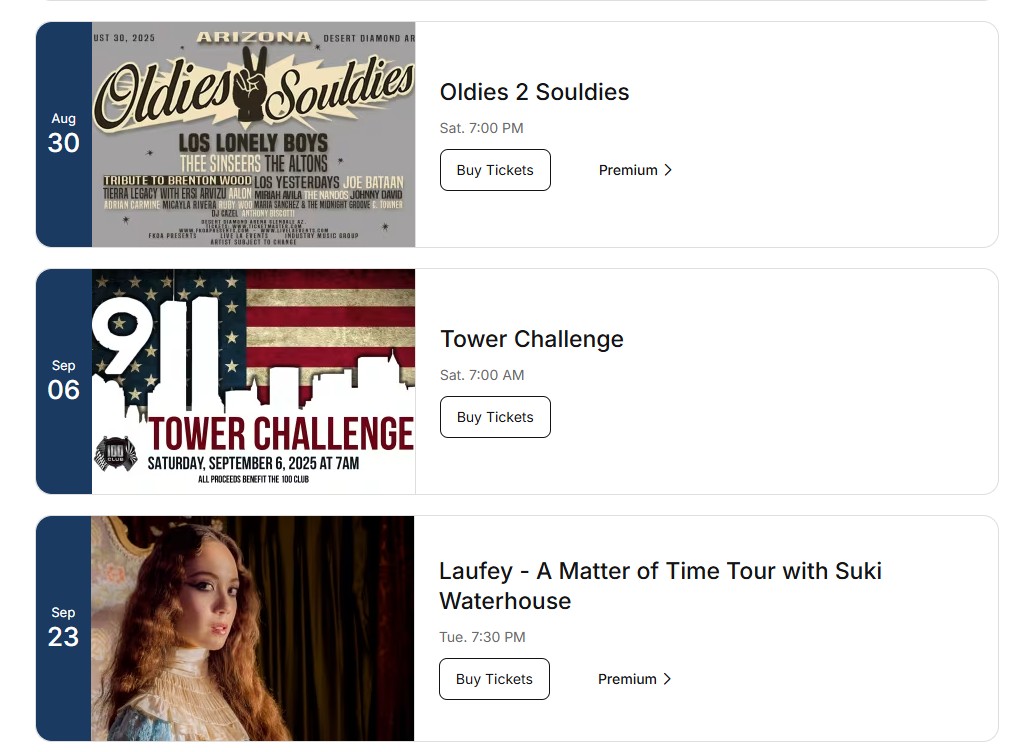Image resolution: width=1036 pixels, height=752 pixels.
Task: Open the Tower Challenge event title
Action: 531,339
